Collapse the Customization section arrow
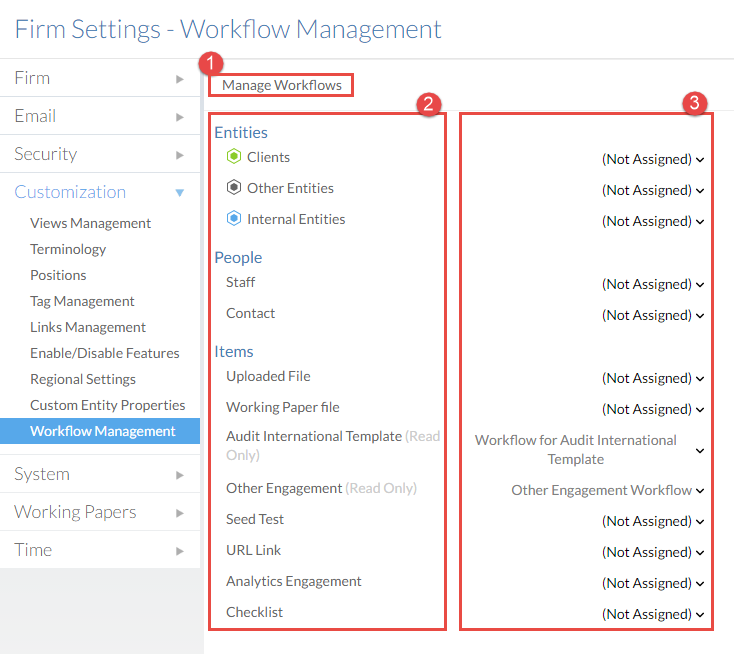734x654 pixels. pyautogui.click(x=180, y=192)
